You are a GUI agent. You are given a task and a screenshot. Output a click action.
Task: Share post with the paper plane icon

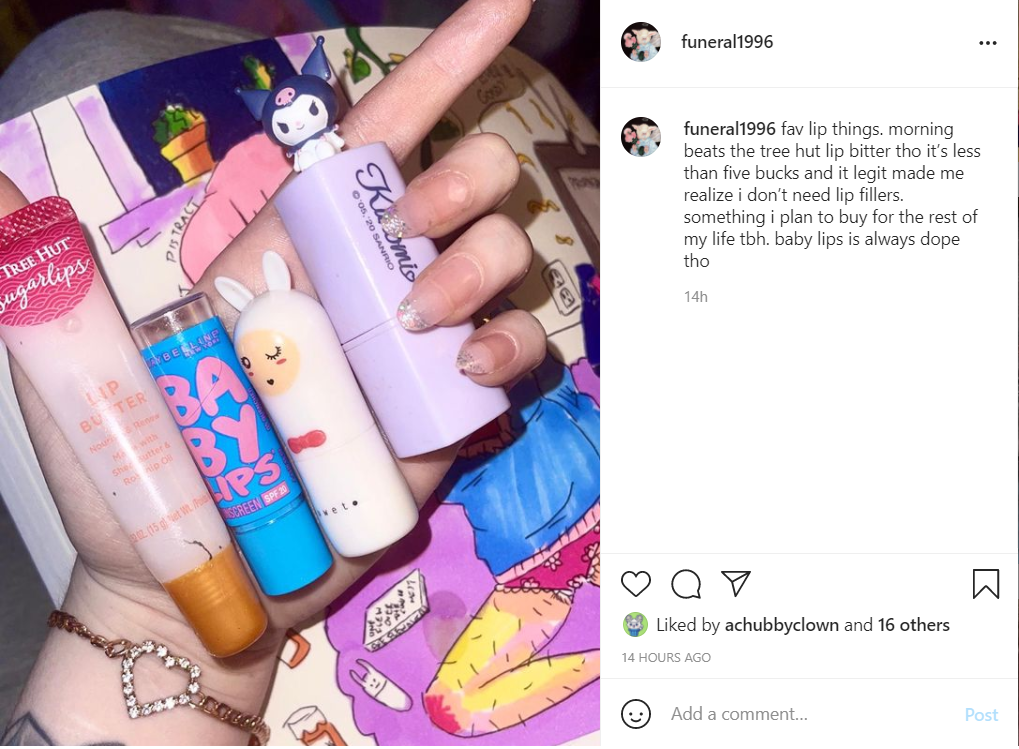736,583
